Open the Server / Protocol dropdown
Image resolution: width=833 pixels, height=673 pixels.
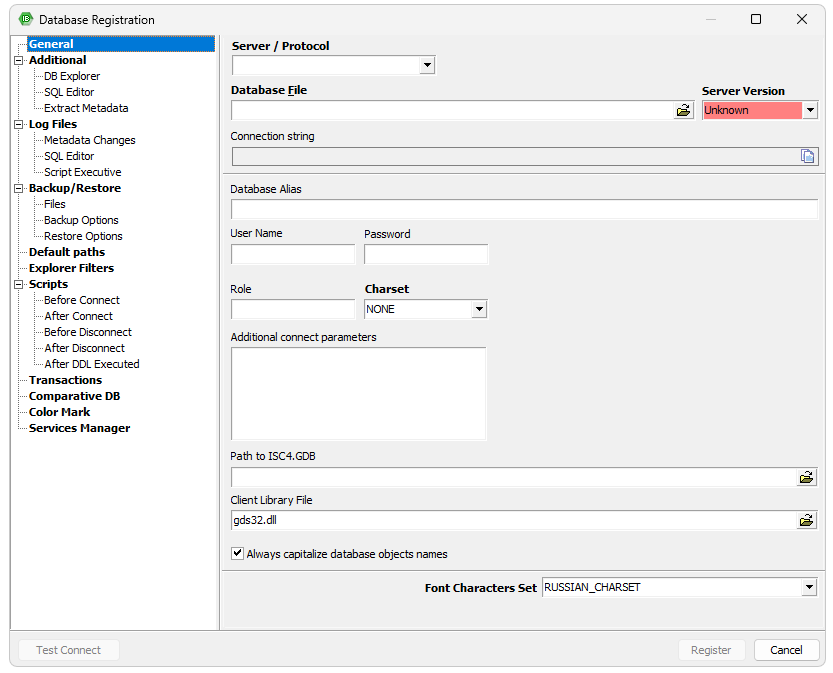[x=427, y=65]
